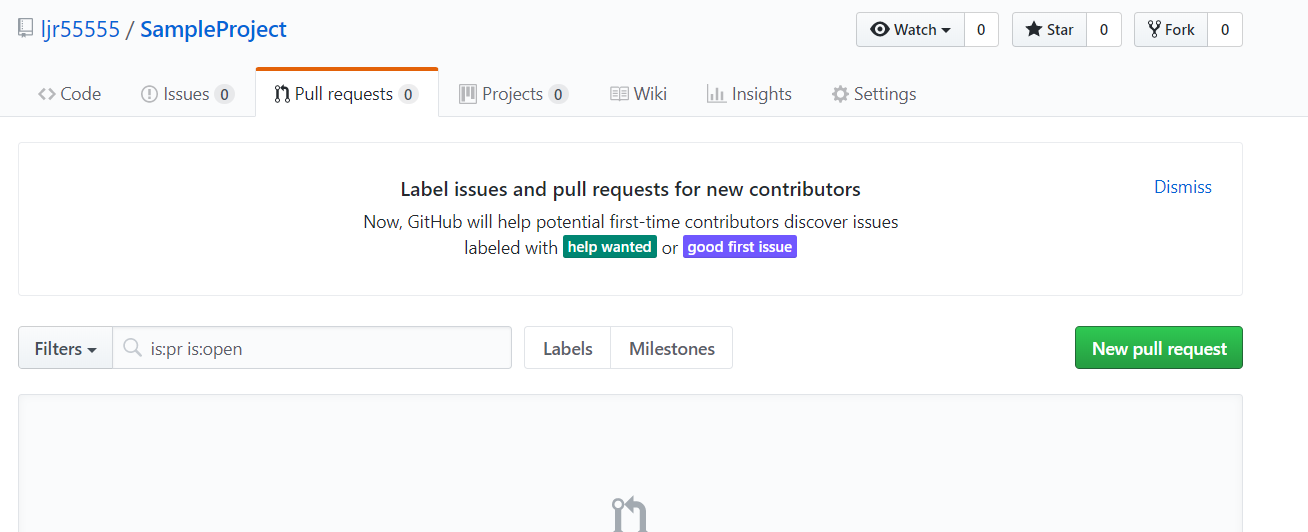1308x532 pixels.
Task: Switch to the Pull requests tab
Action: pyautogui.click(x=347, y=94)
